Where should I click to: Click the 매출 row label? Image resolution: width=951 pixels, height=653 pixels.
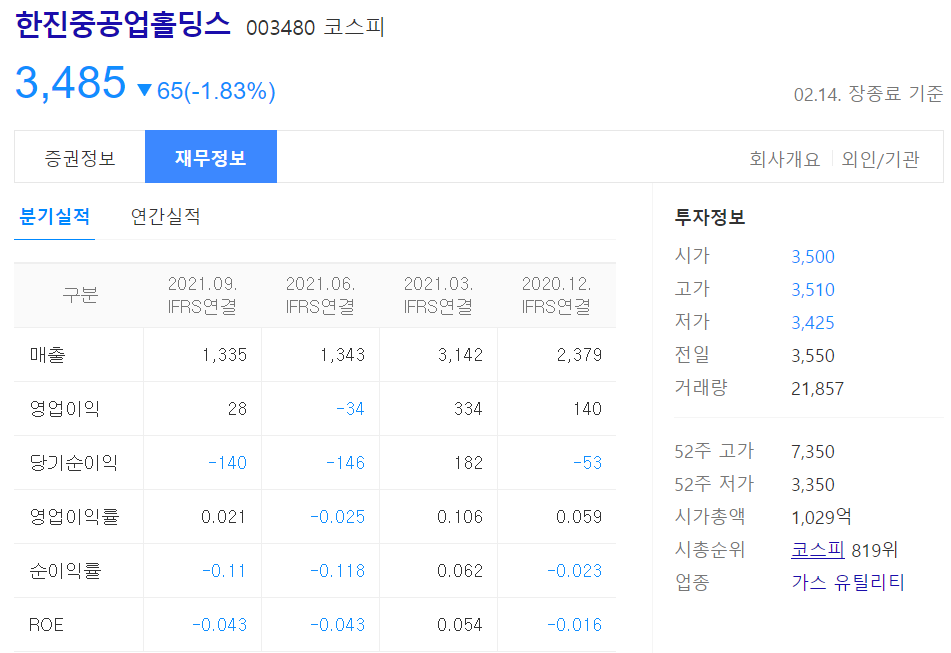pos(47,355)
